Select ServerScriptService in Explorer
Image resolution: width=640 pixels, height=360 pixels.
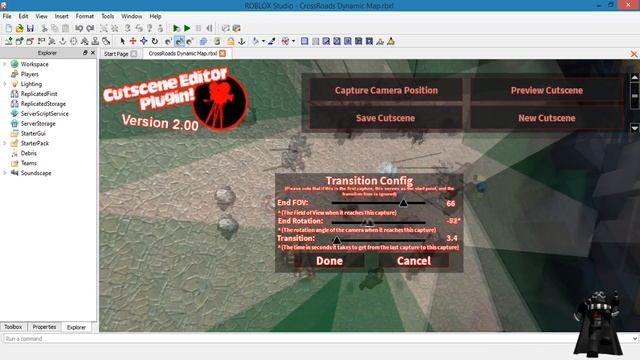(x=44, y=113)
